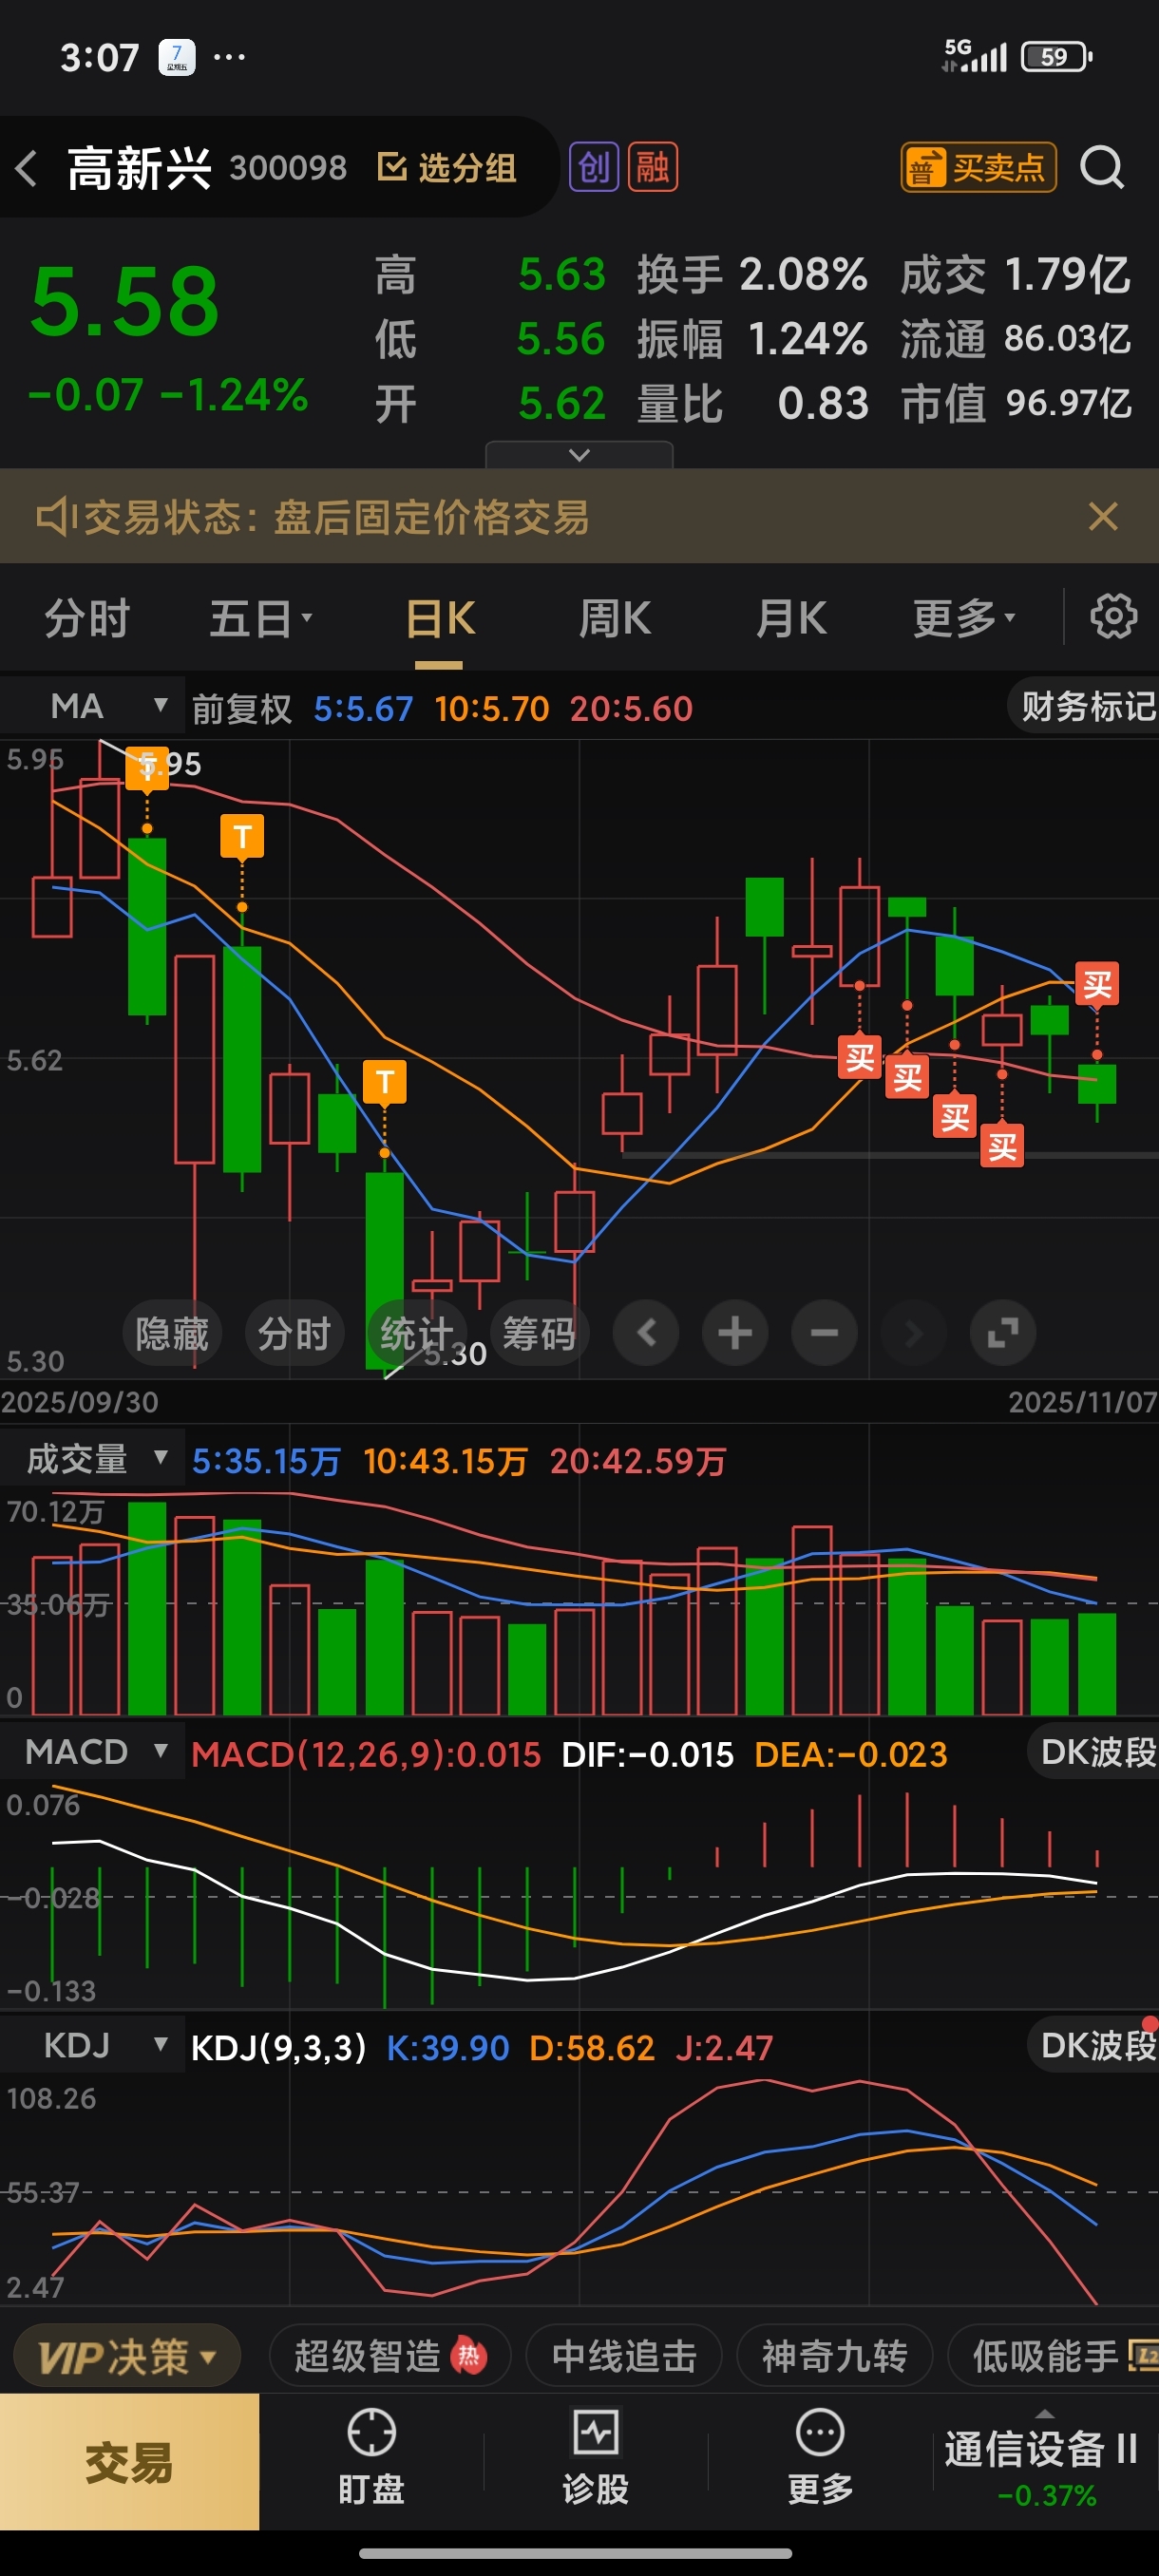Open the search magnifier icon
This screenshot has height=2576, width=1159.
click(1102, 167)
